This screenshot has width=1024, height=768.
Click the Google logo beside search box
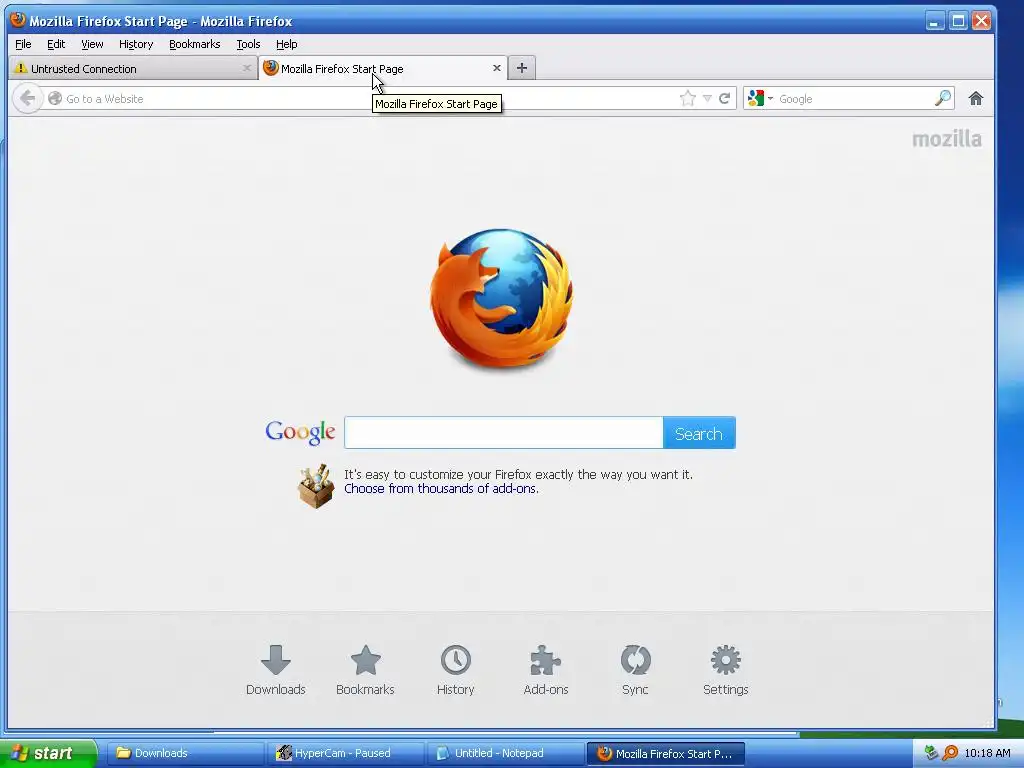click(300, 432)
